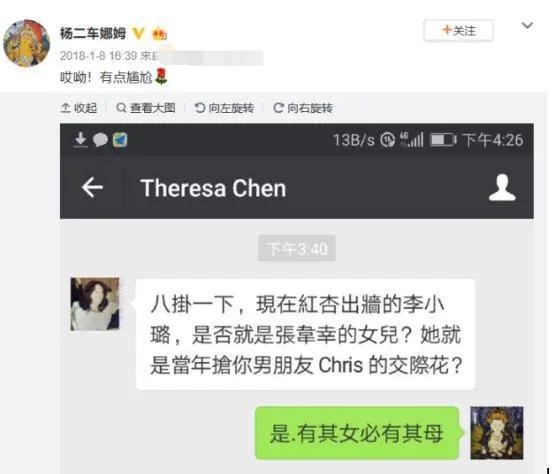Rotate image right with 向右旋转
Screen dimensions: 554x474
click(303, 108)
